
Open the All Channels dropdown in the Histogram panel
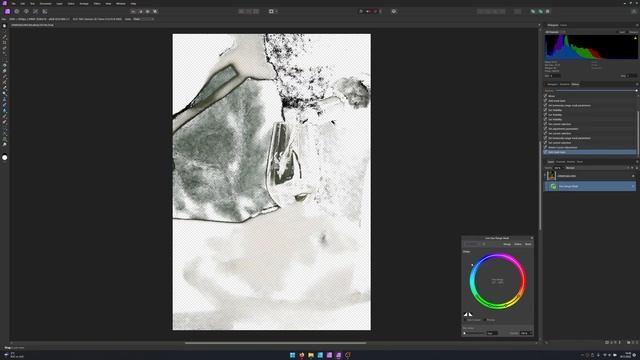[556, 32]
